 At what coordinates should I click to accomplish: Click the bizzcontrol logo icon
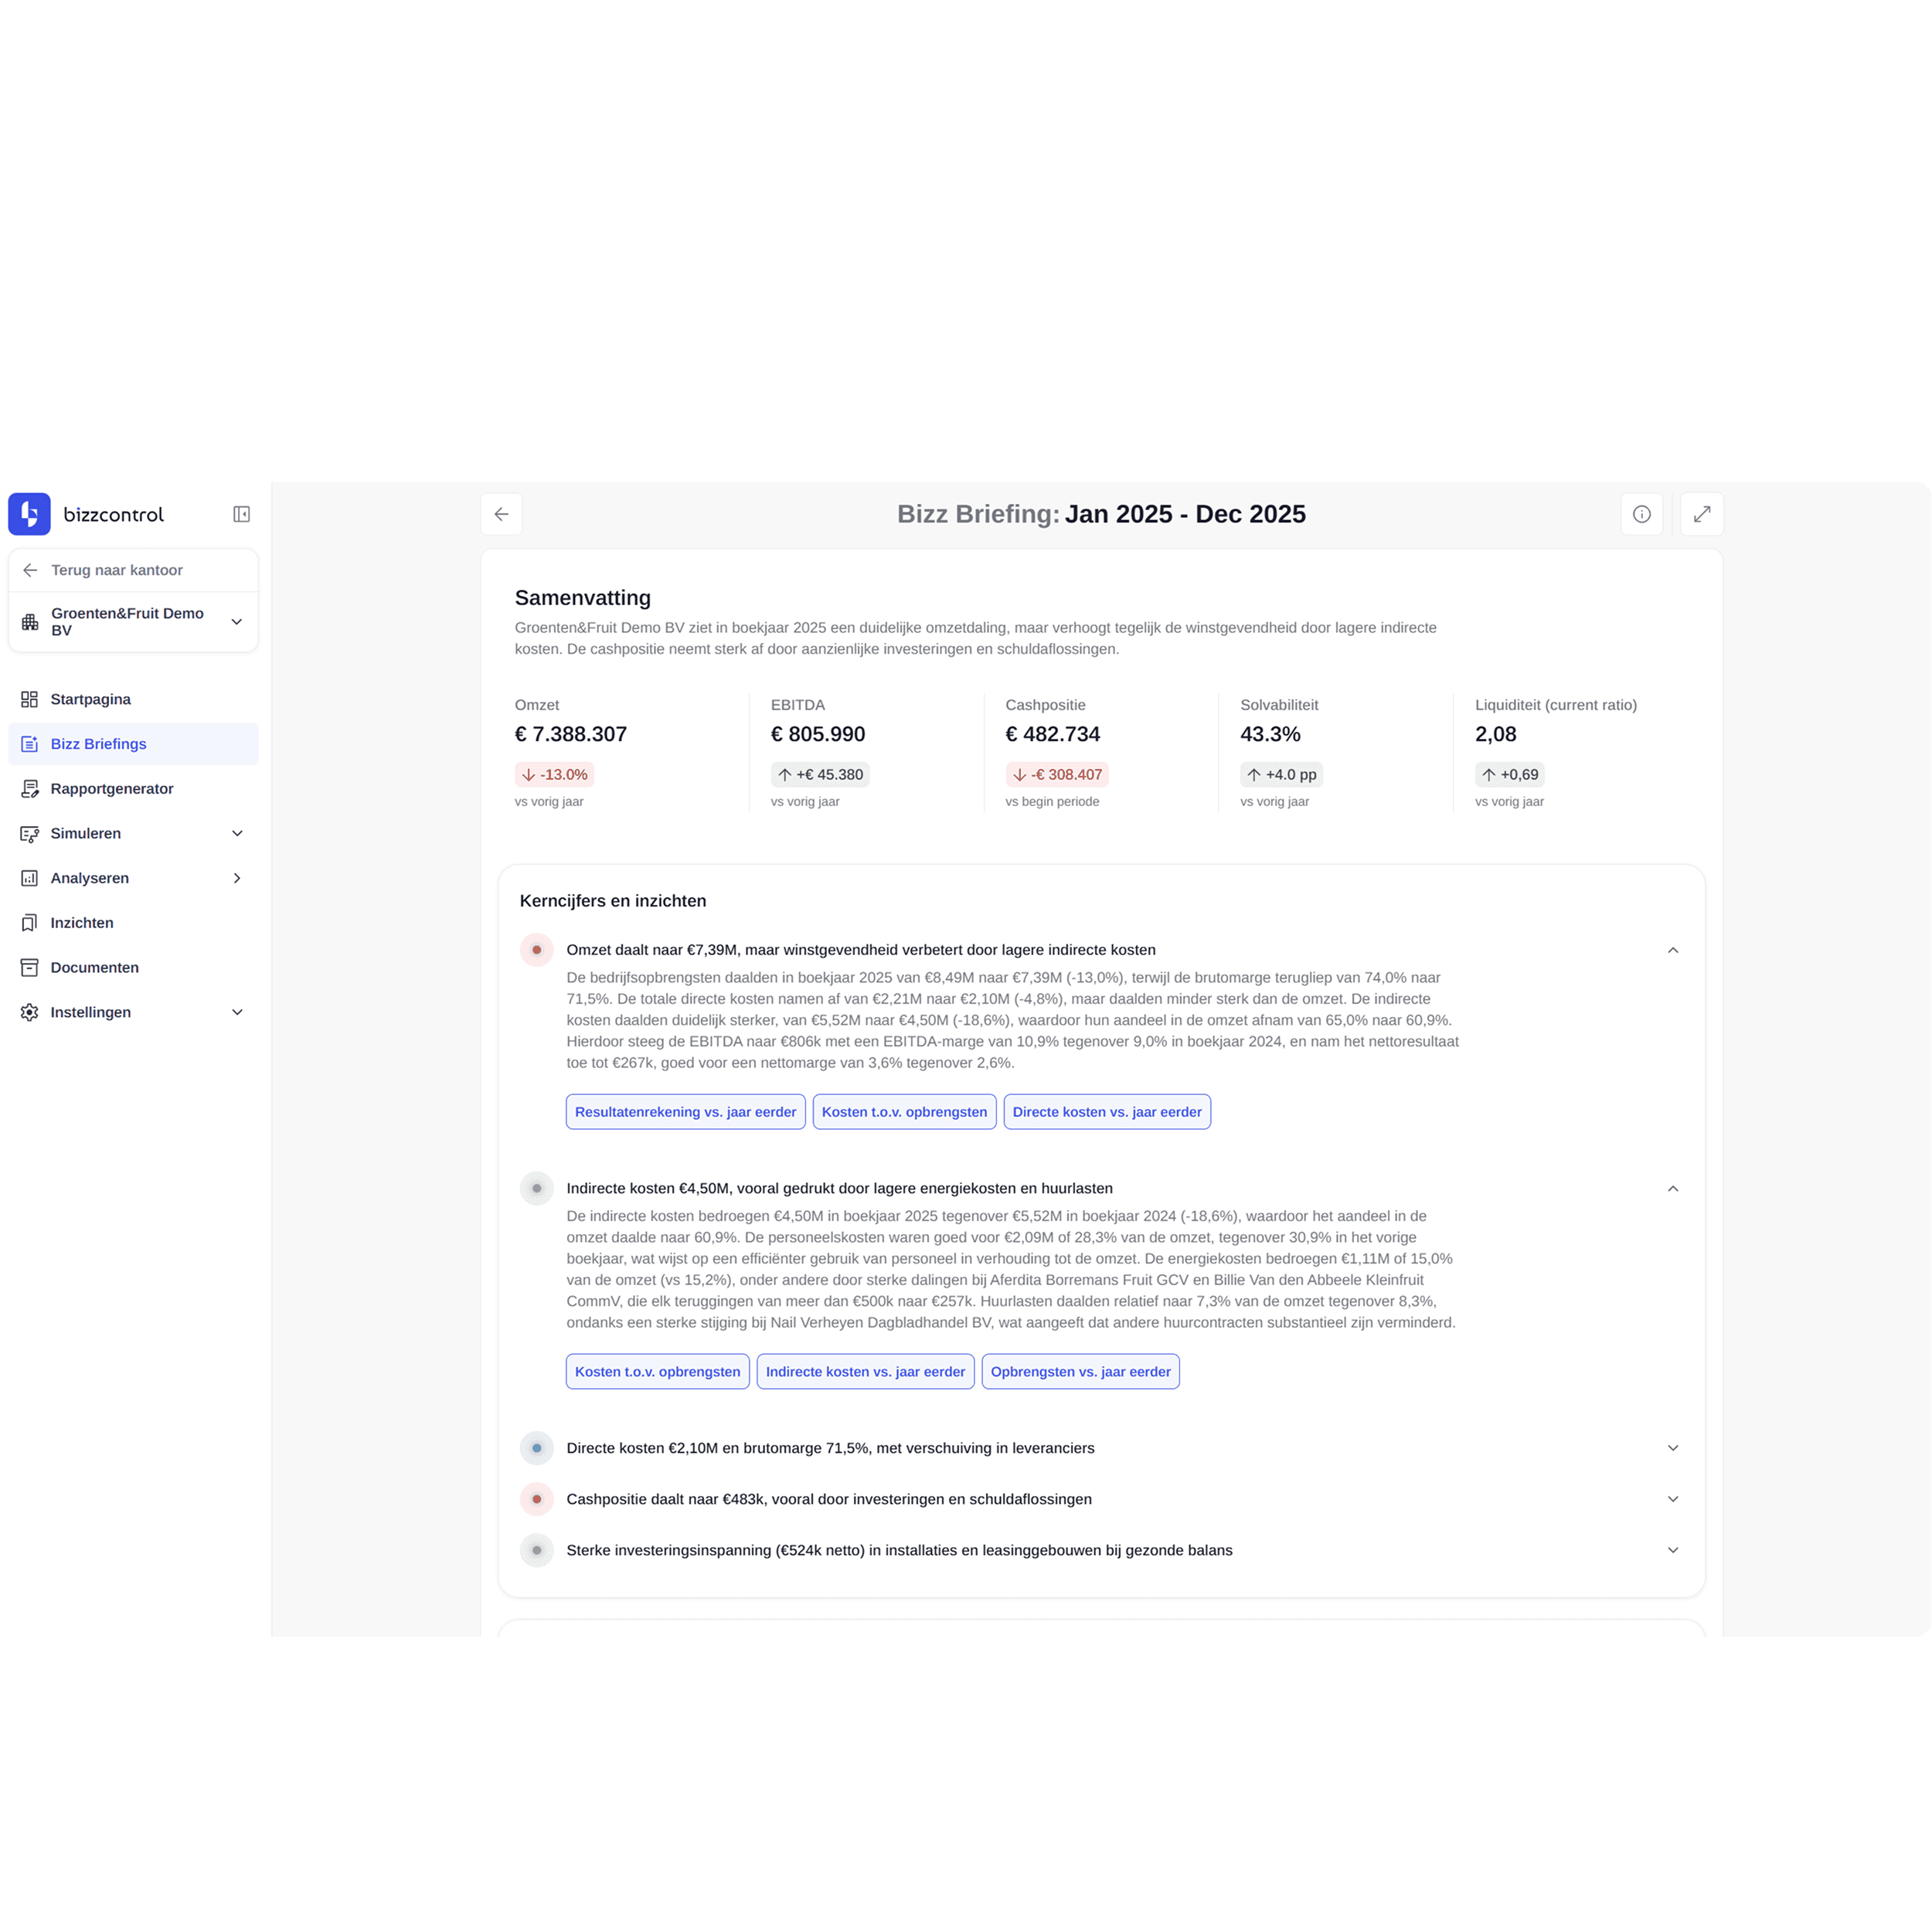(x=29, y=514)
